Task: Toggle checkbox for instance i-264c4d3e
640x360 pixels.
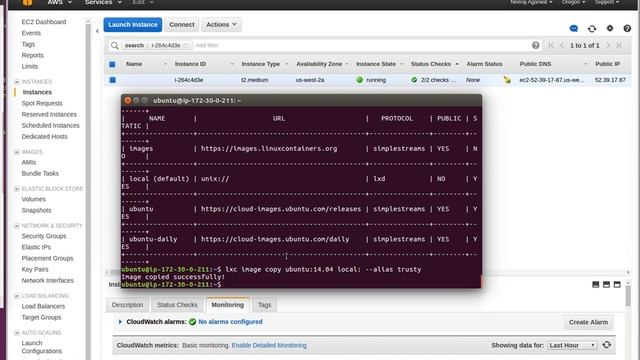Action: [x=113, y=80]
